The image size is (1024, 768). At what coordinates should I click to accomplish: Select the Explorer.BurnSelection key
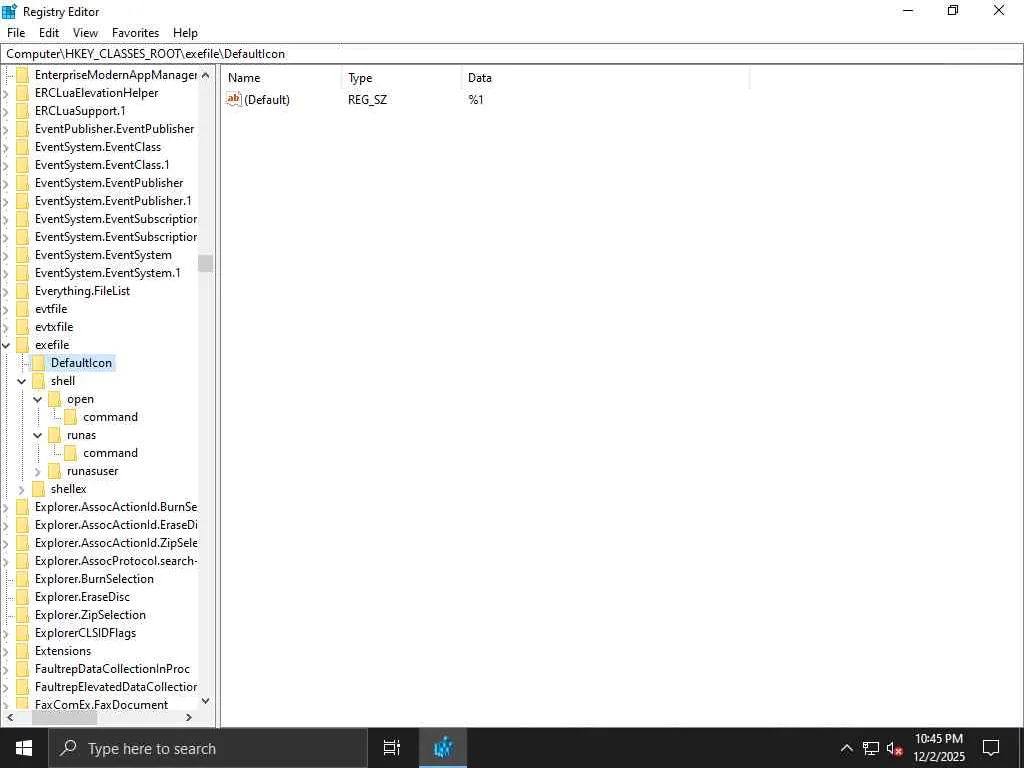tap(94, 579)
